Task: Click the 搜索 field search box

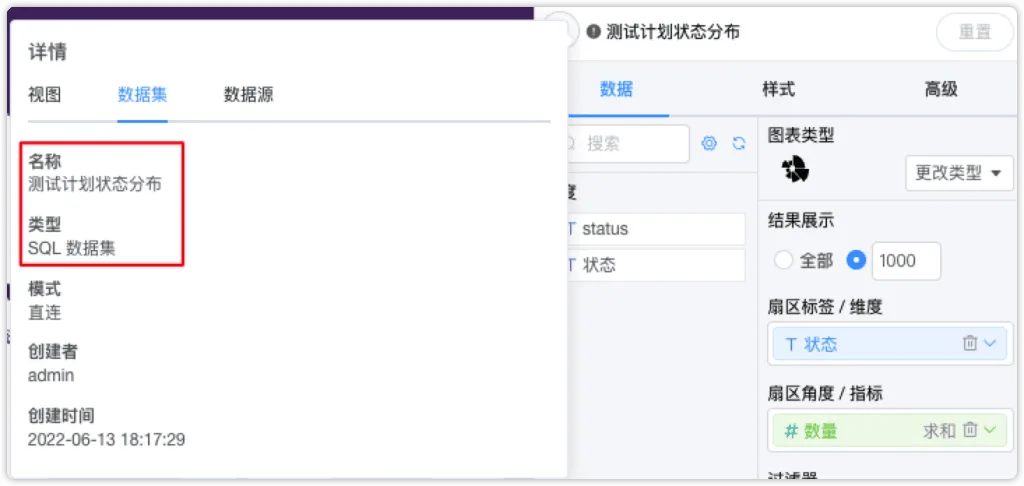Action: (626, 144)
